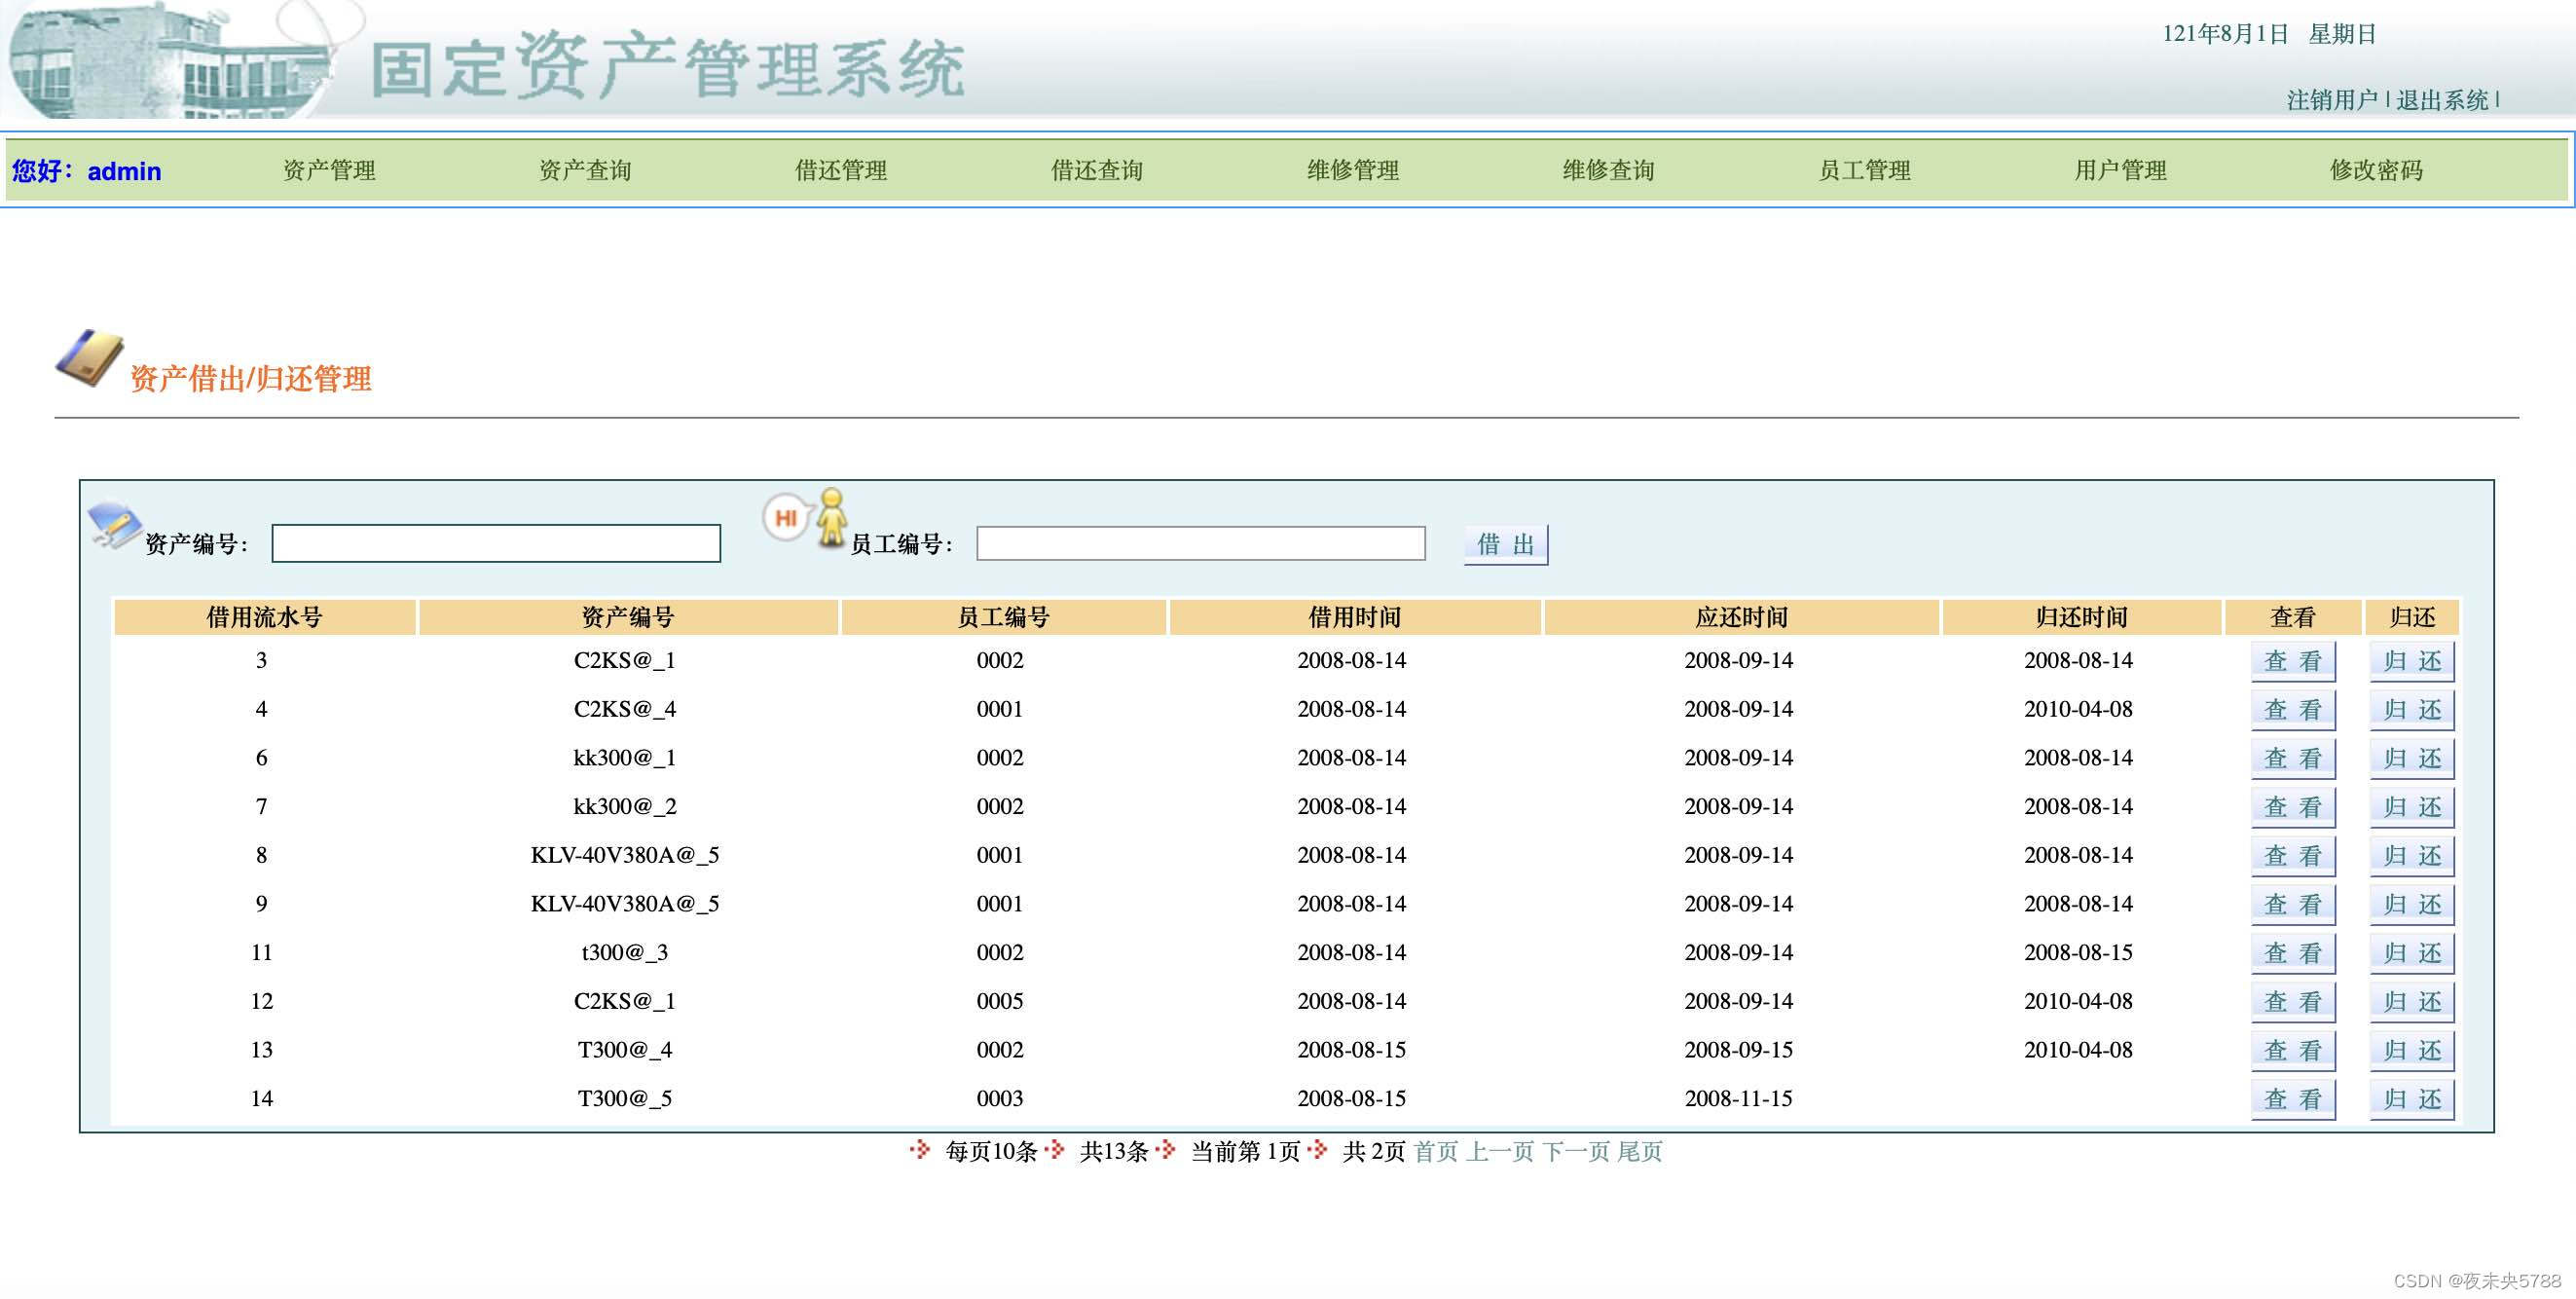2576x1299 pixels.
Task: Open the 借还查询 menu item
Action: [x=1096, y=171]
